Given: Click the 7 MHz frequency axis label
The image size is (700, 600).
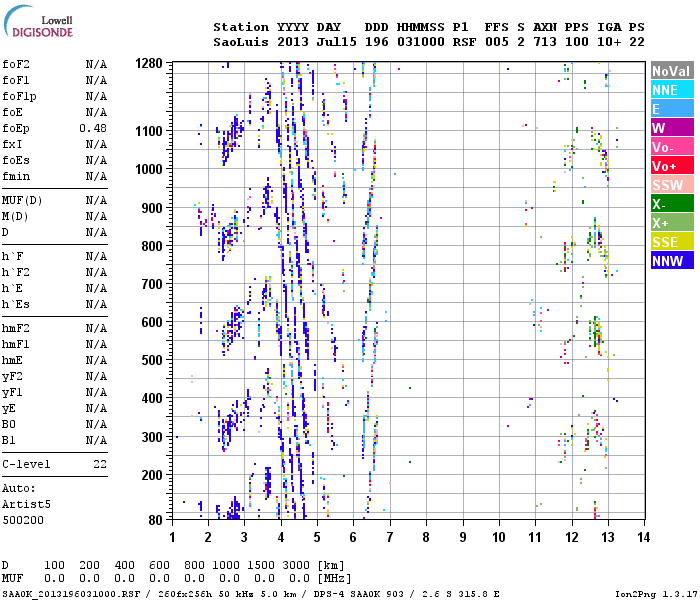Looking at the screenshot, I should pyautogui.click(x=390, y=537).
